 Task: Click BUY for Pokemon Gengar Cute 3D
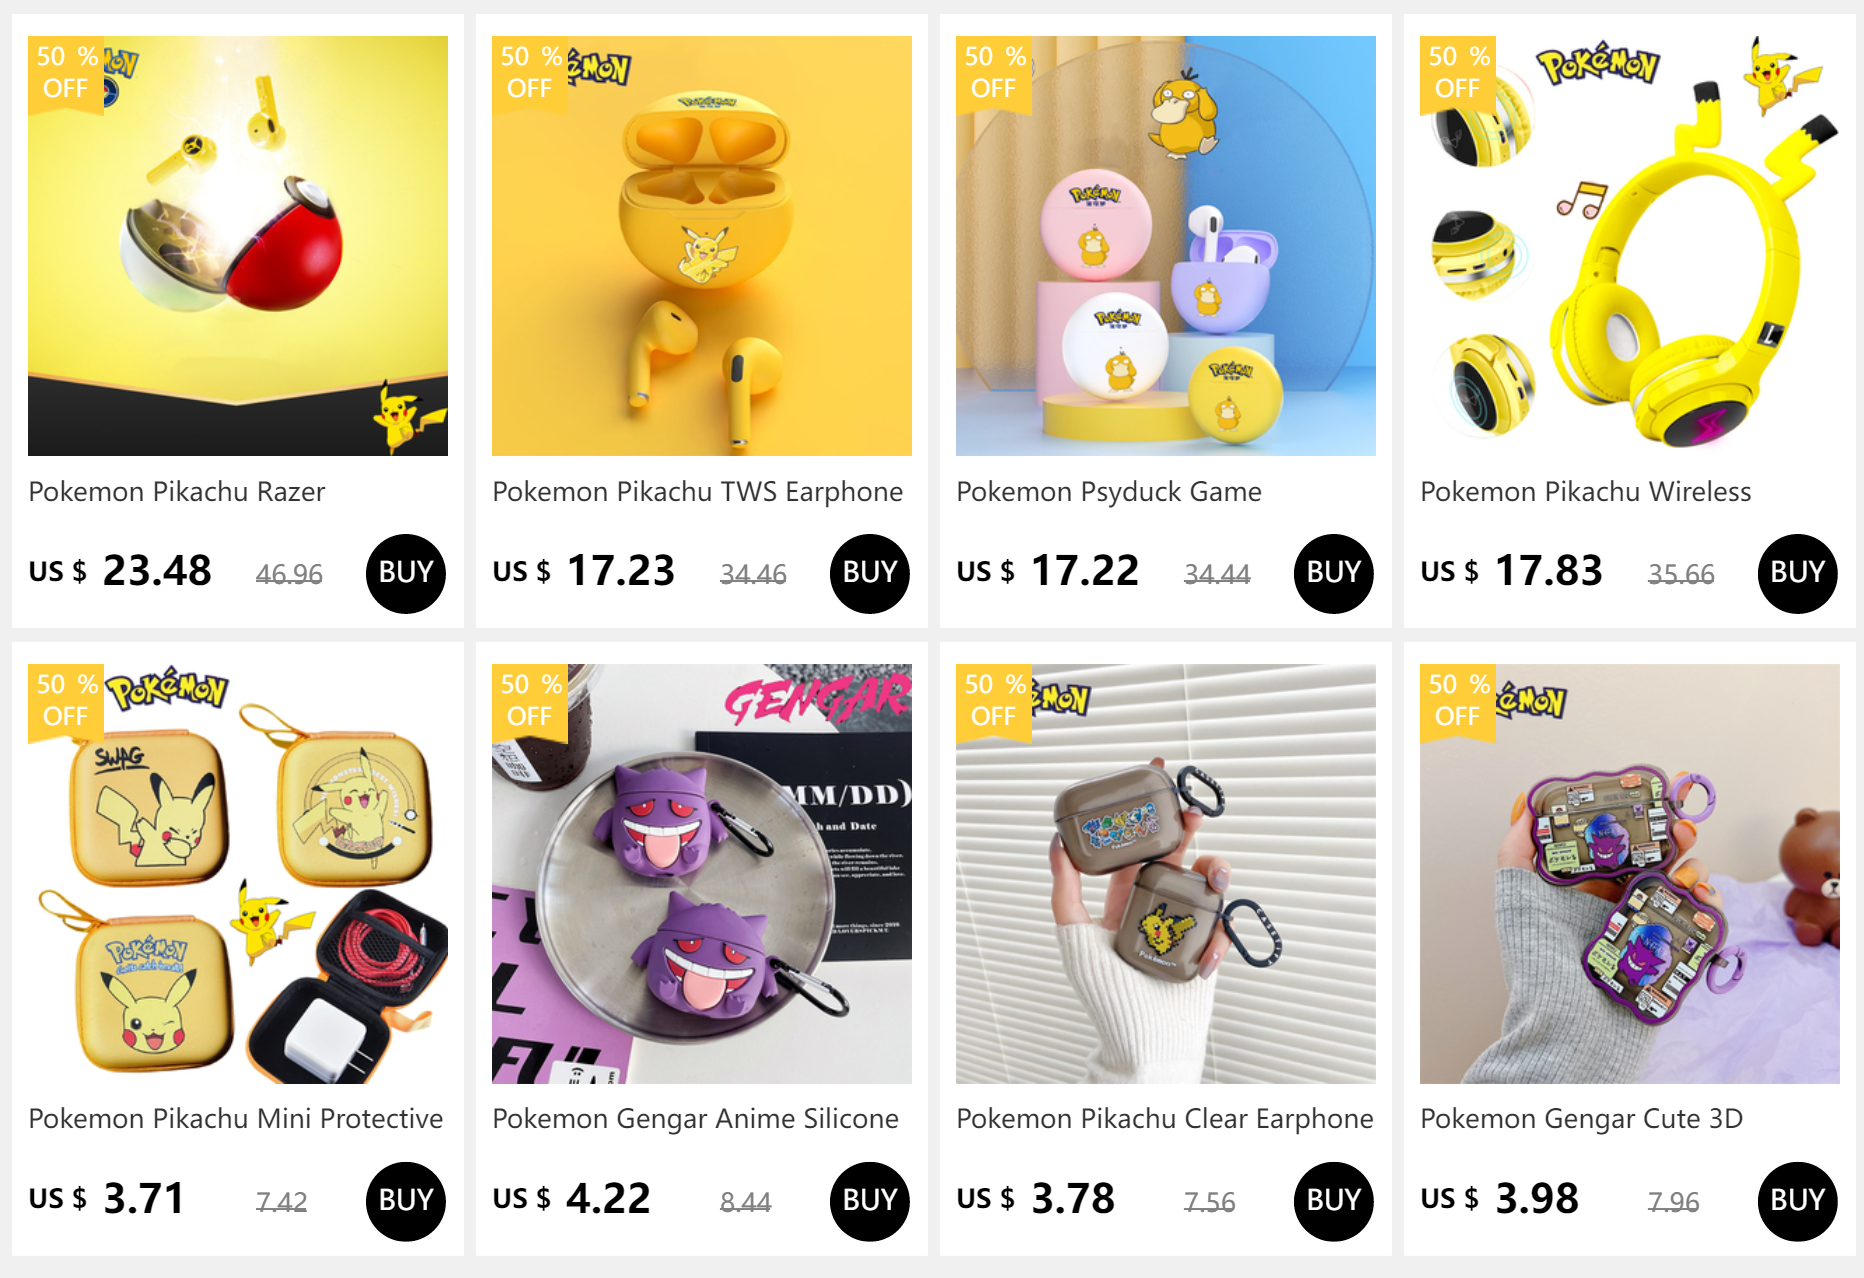coord(1798,1201)
